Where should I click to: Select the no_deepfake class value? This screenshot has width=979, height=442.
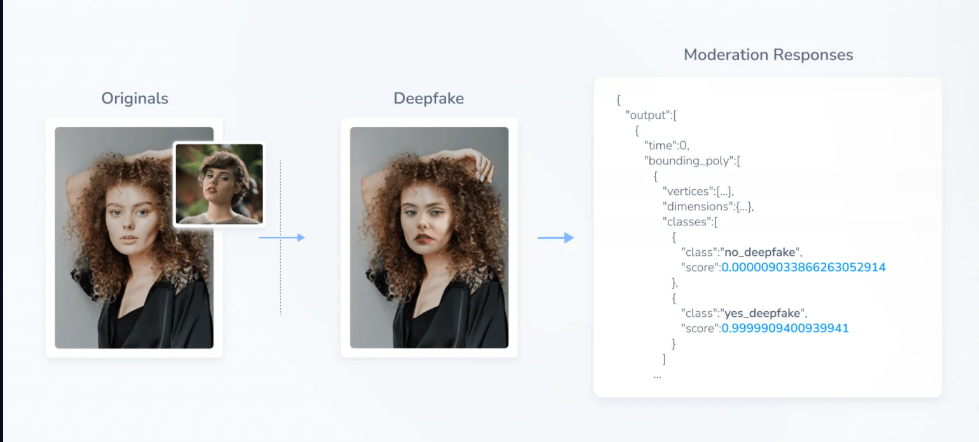pyautogui.click(x=759, y=252)
